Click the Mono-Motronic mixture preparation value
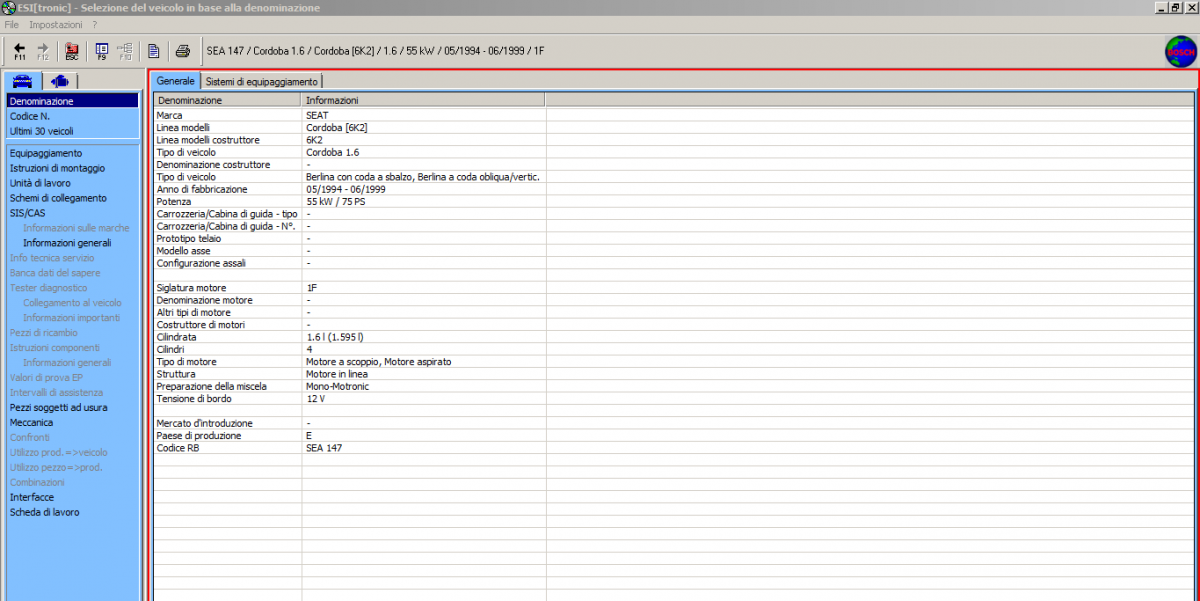 click(340, 386)
